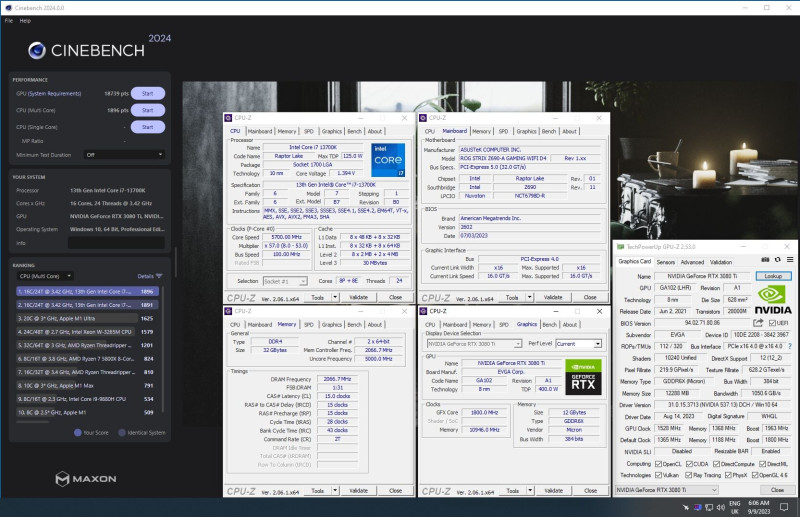Toggle the CUDA checkbox
Viewport: 800px width, 517px height.
pyautogui.click(x=689, y=464)
